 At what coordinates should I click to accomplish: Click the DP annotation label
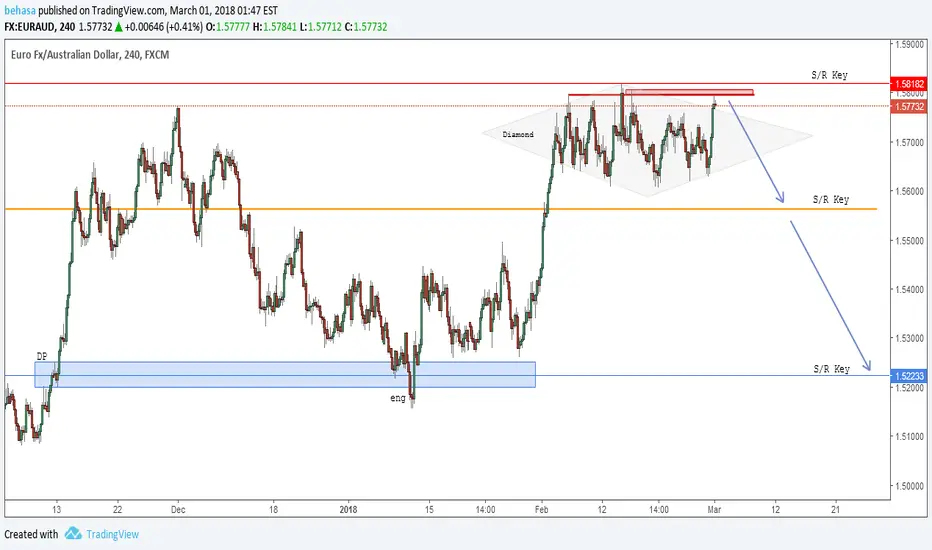(x=42, y=356)
